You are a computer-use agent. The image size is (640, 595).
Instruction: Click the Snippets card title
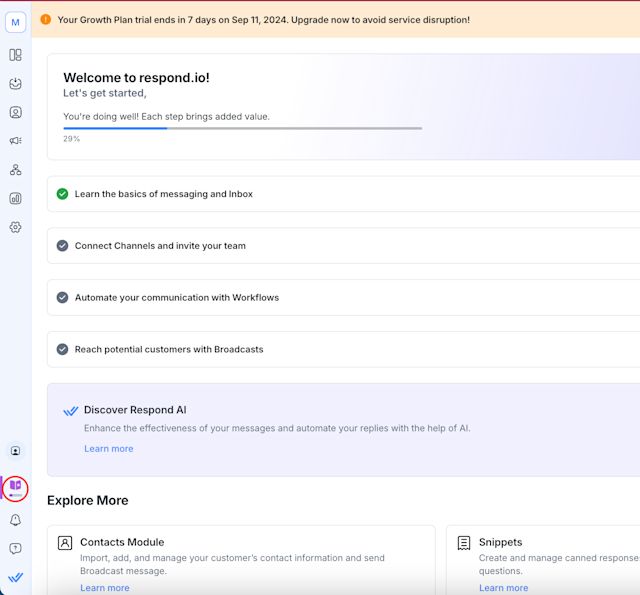pos(500,542)
